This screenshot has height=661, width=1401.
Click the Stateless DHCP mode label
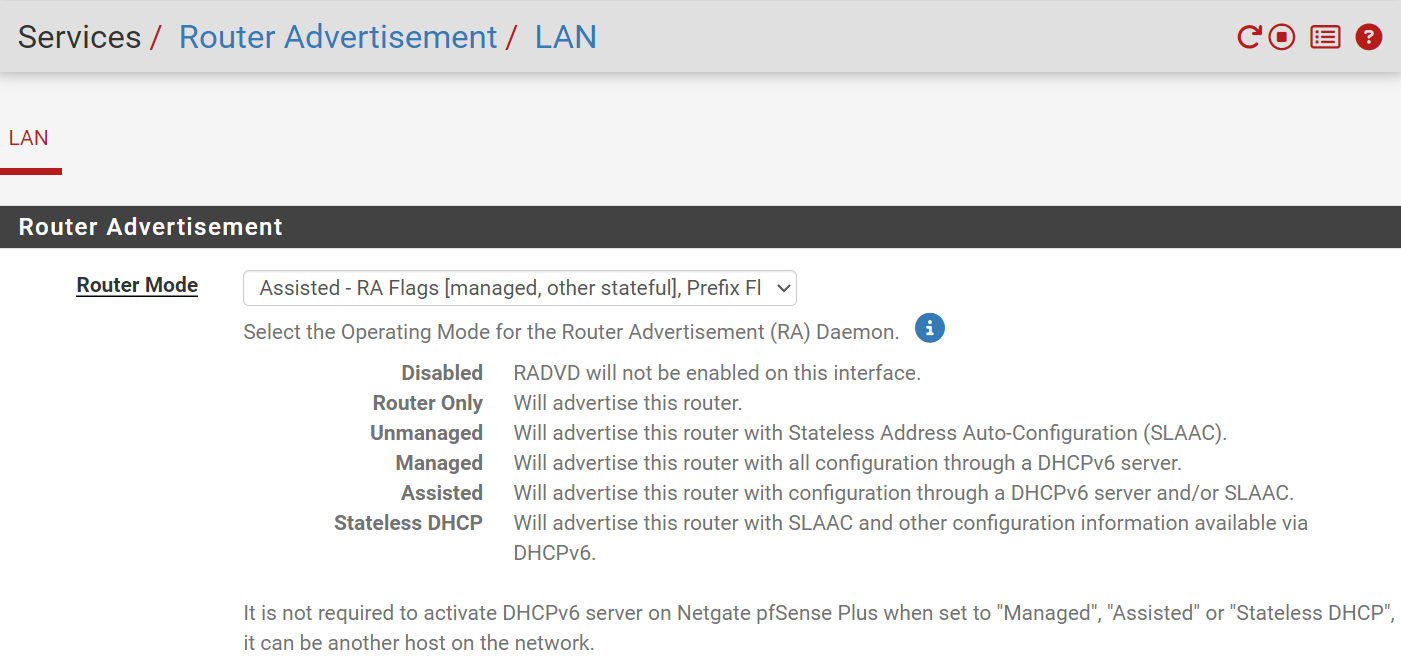click(408, 523)
